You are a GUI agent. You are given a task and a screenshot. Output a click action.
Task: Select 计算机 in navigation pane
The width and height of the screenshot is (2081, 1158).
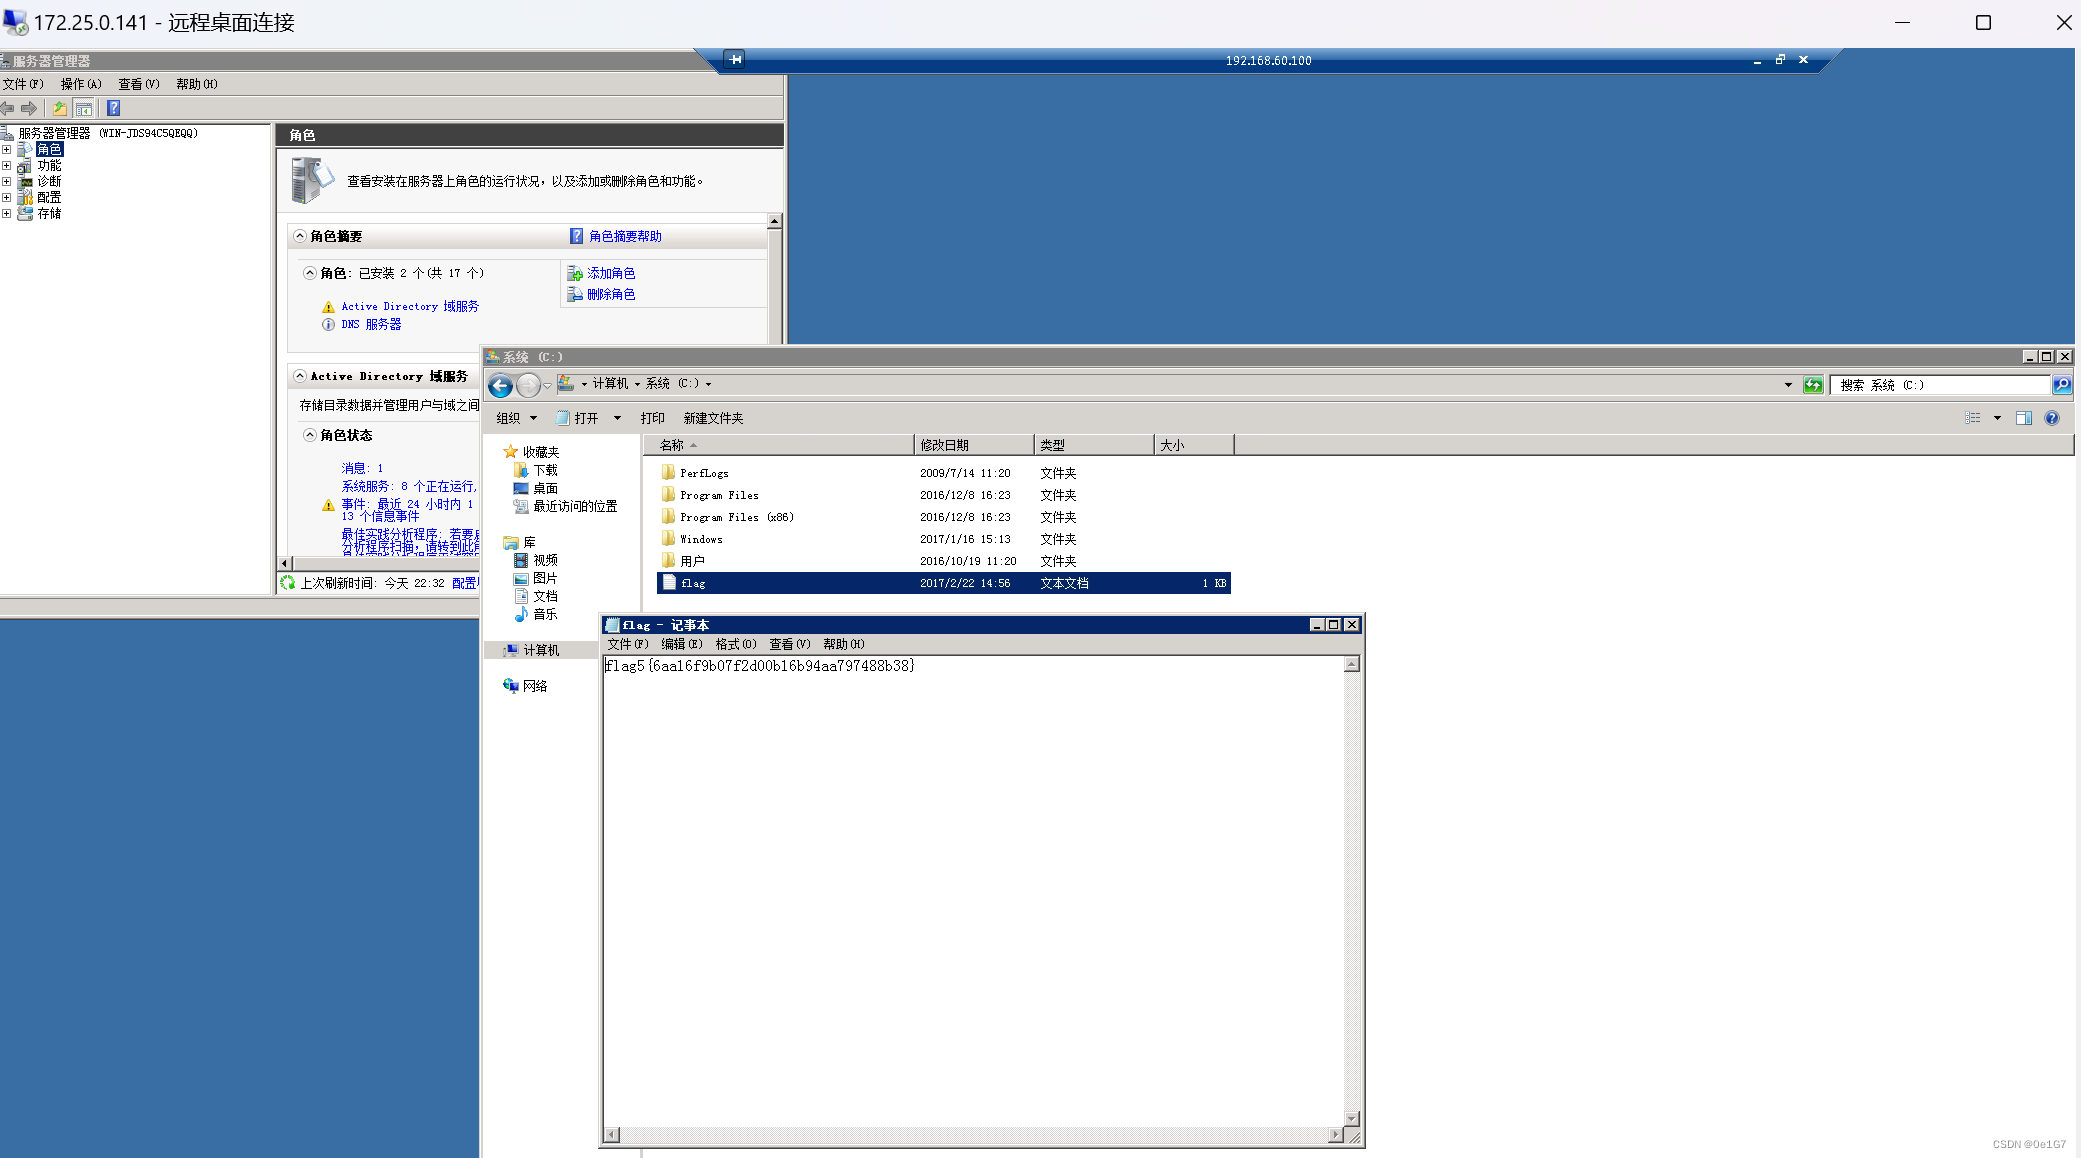(x=541, y=650)
